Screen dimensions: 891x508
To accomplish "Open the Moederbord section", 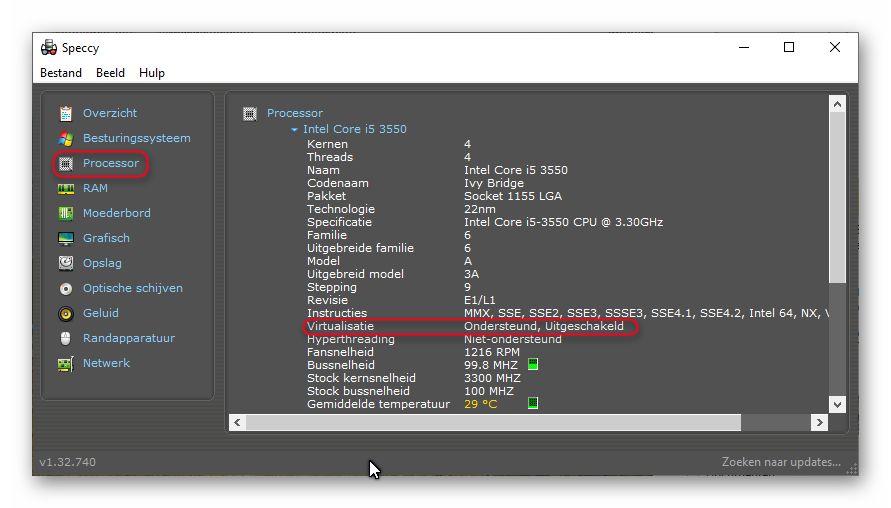I will coord(116,213).
